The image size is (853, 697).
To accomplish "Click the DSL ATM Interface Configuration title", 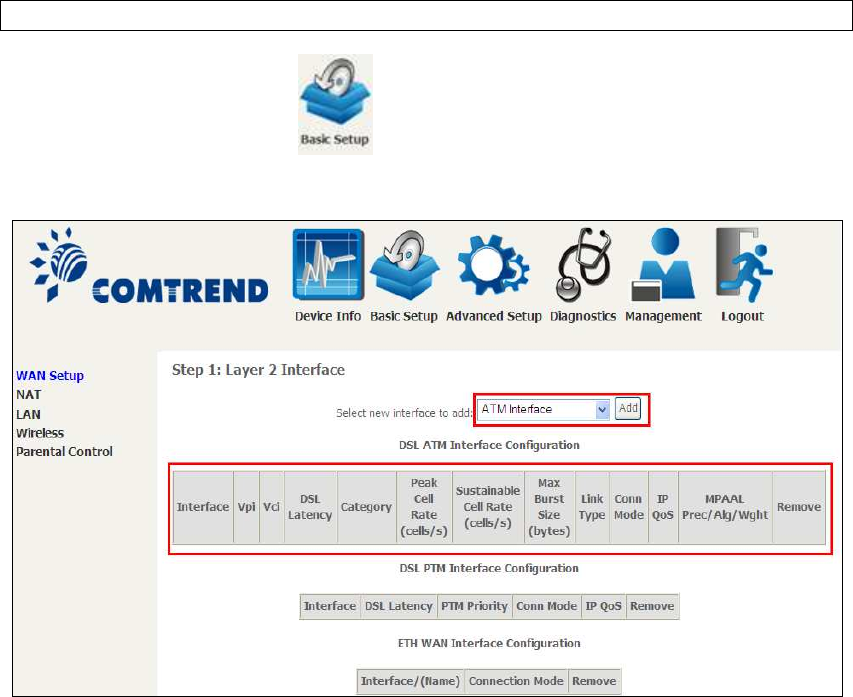I will pyautogui.click(x=489, y=445).
